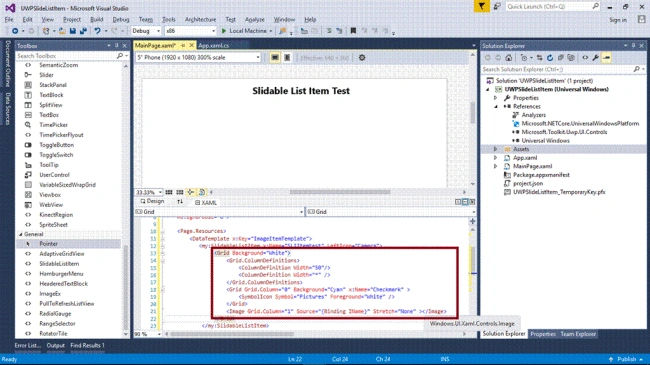The width and height of the screenshot is (650, 365).
Task: Click Publish in the status bar
Action: coord(626,359)
